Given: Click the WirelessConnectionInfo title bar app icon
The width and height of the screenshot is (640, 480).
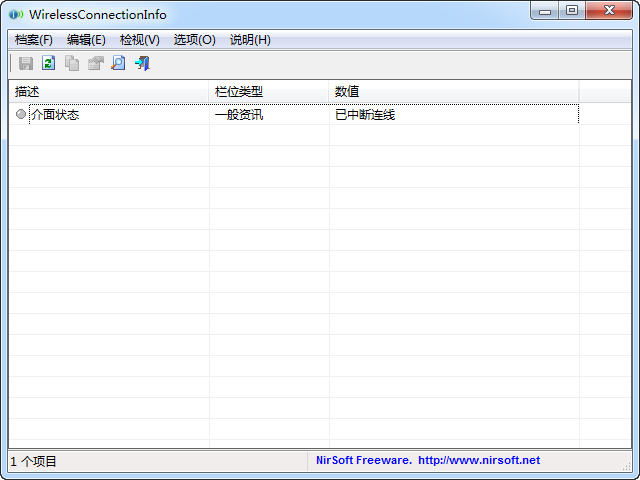Looking at the screenshot, I should tap(16, 15).
